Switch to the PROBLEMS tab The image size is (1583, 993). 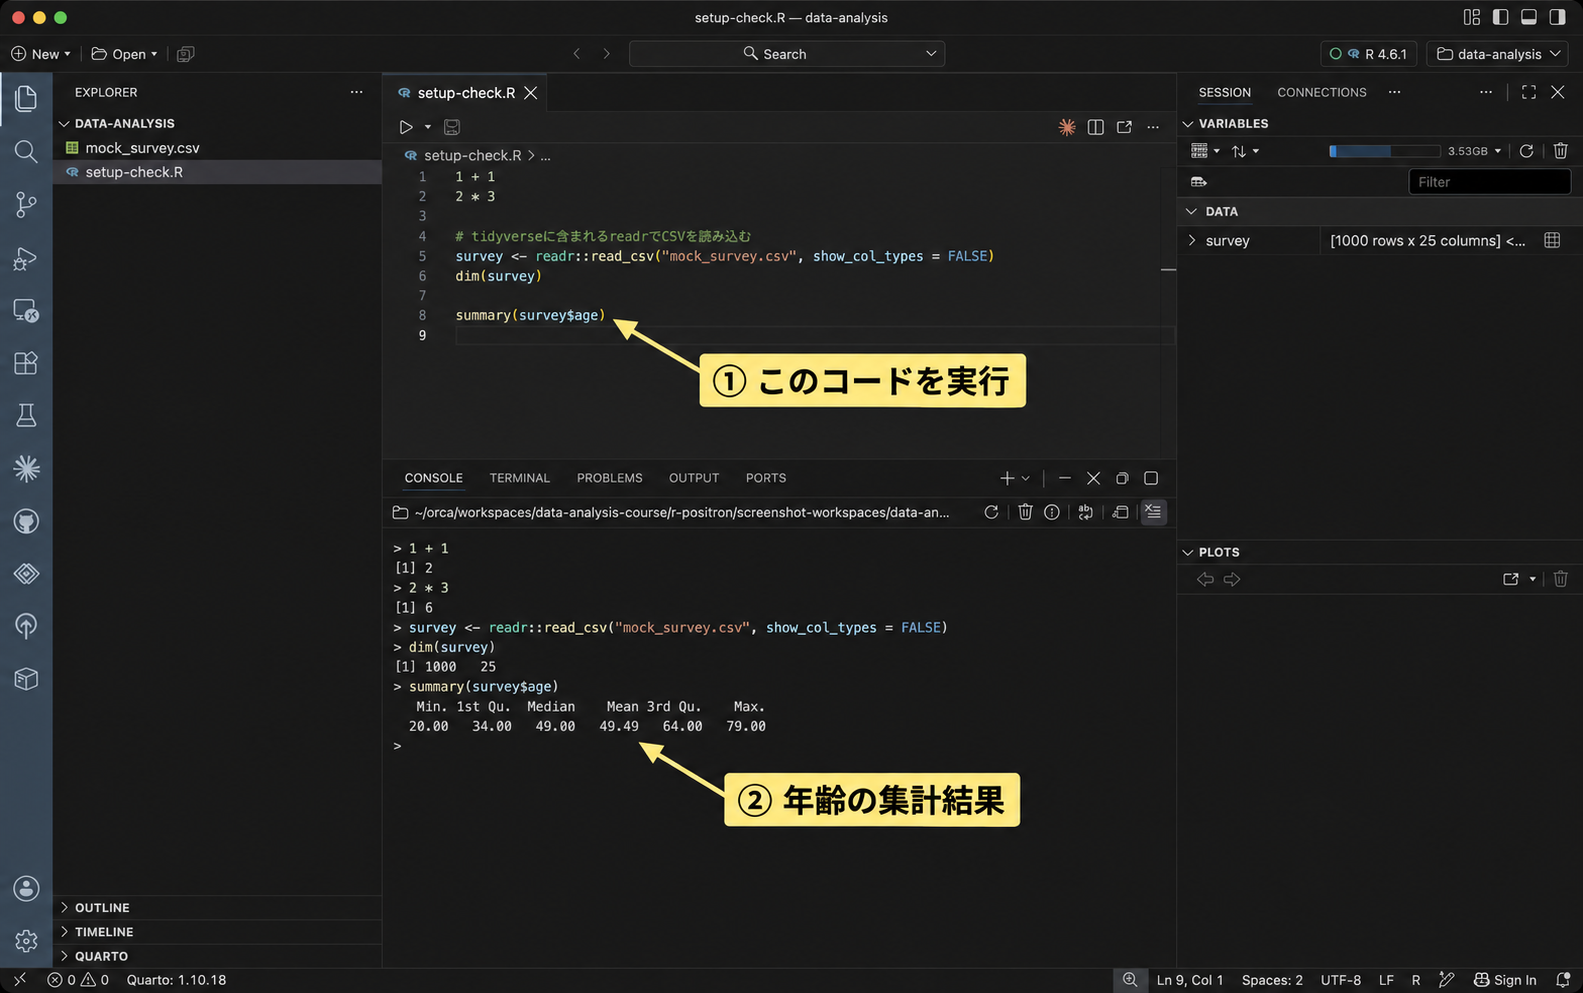point(609,478)
